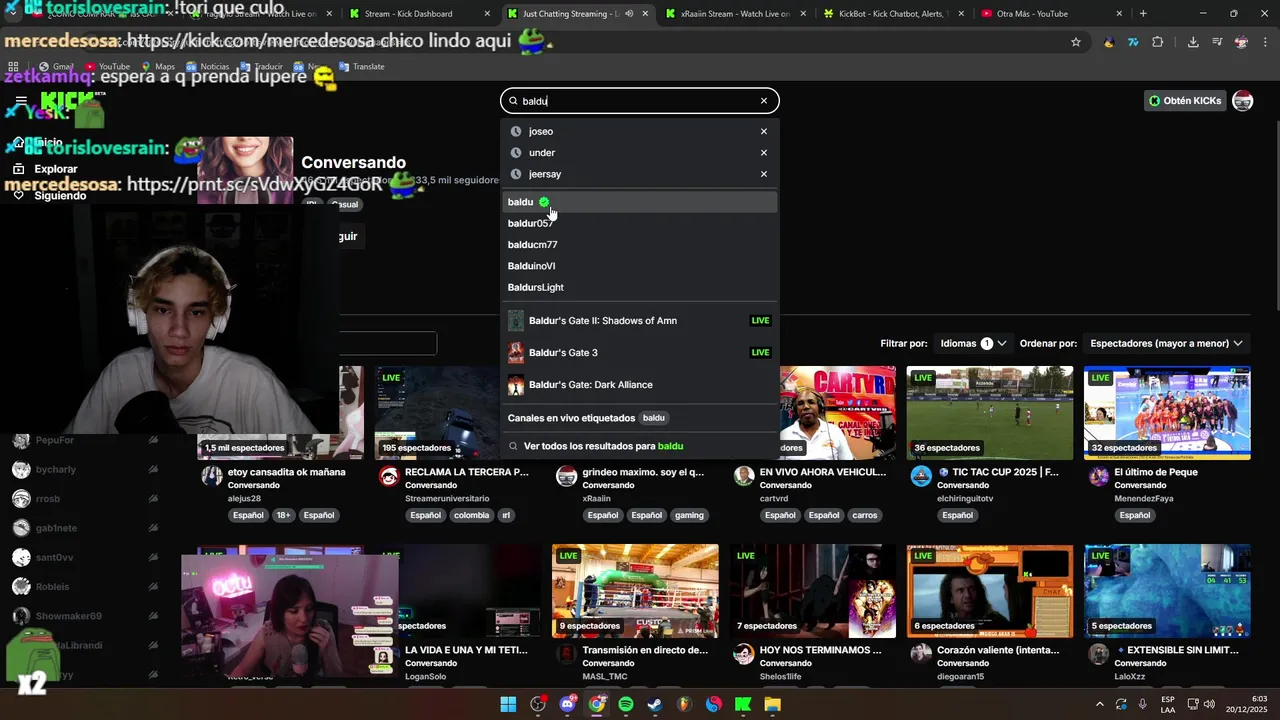Screen dimensions: 1280x720
Task: Bookmark this page with the star icon
Action: point(1076,42)
